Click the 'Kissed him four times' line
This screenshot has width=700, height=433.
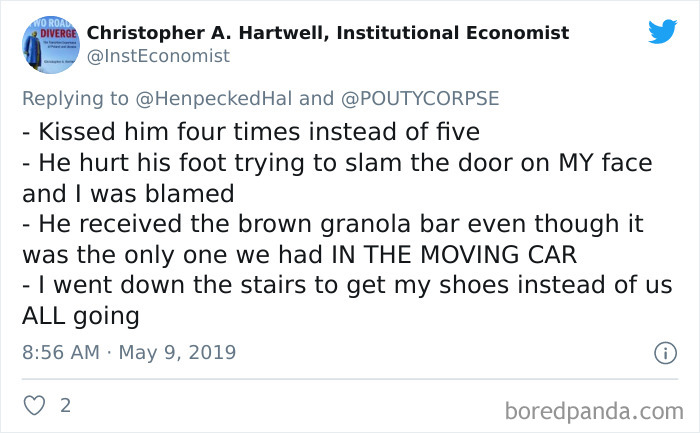251,131
